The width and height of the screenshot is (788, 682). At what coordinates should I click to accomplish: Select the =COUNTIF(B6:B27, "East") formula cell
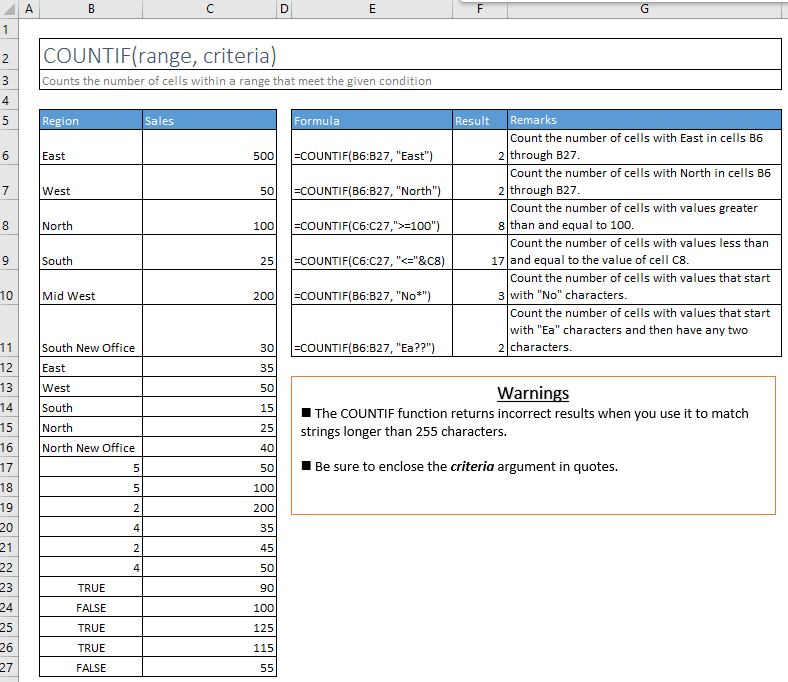[372, 147]
